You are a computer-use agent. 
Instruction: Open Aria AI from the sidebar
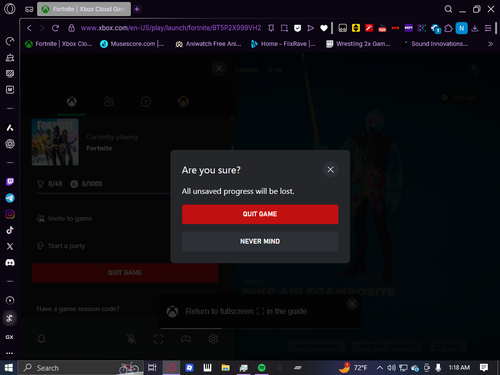(x=10, y=128)
